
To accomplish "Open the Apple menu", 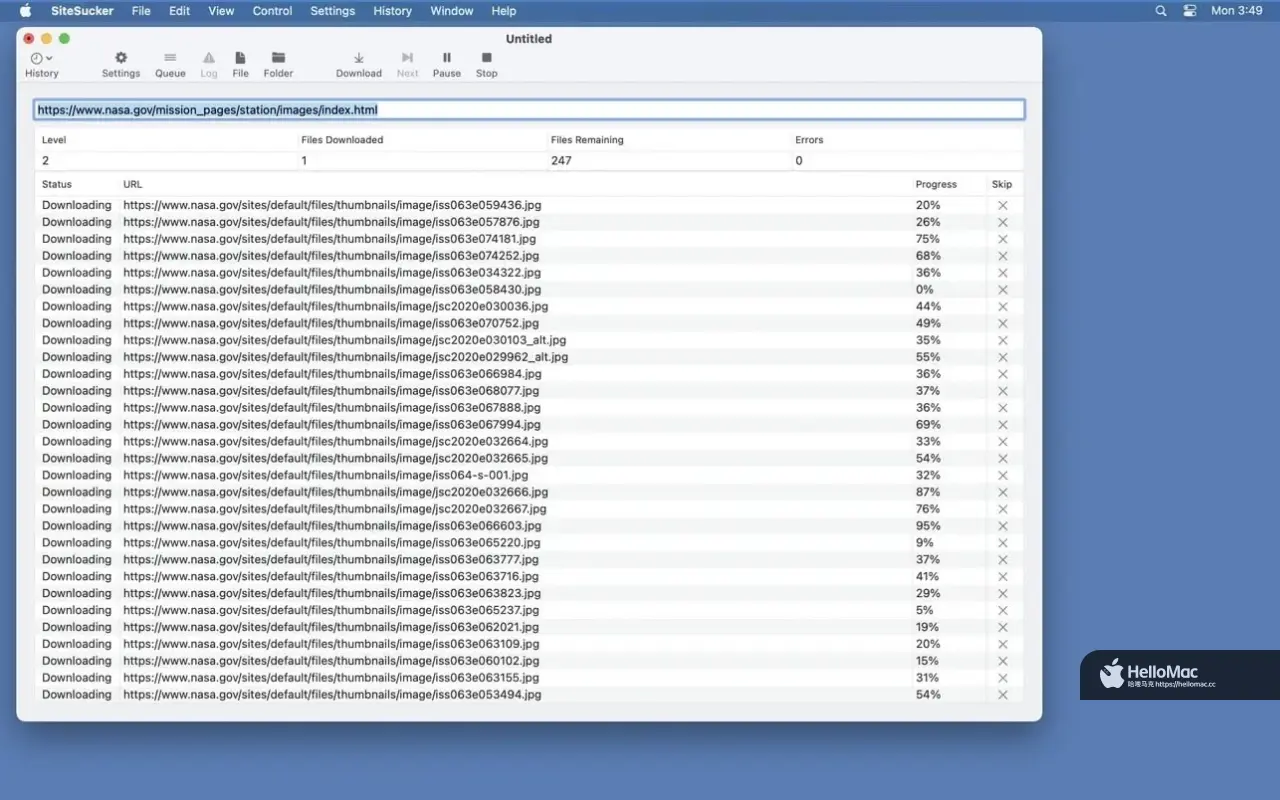I will point(26,11).
